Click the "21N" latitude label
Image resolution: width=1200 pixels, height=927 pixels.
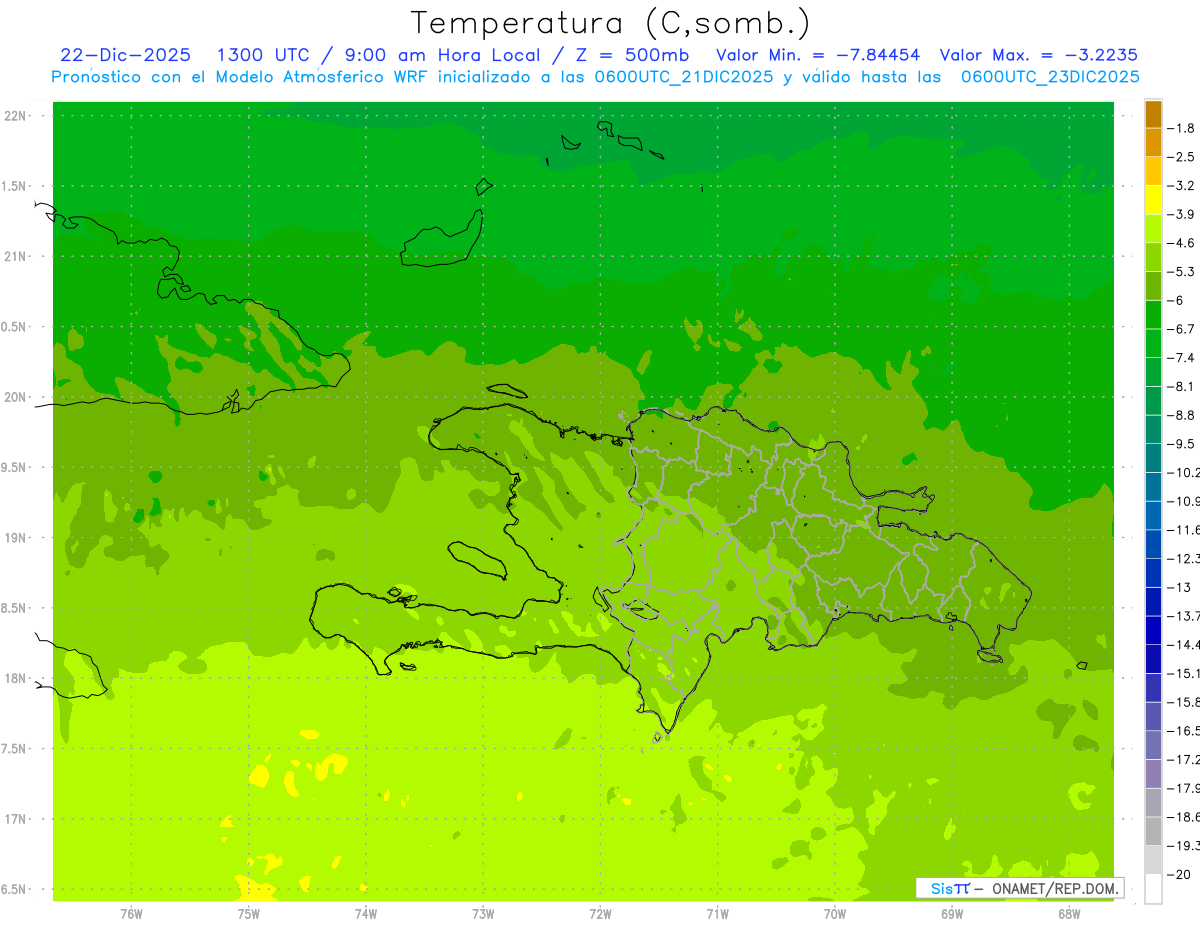pos(16,257)
